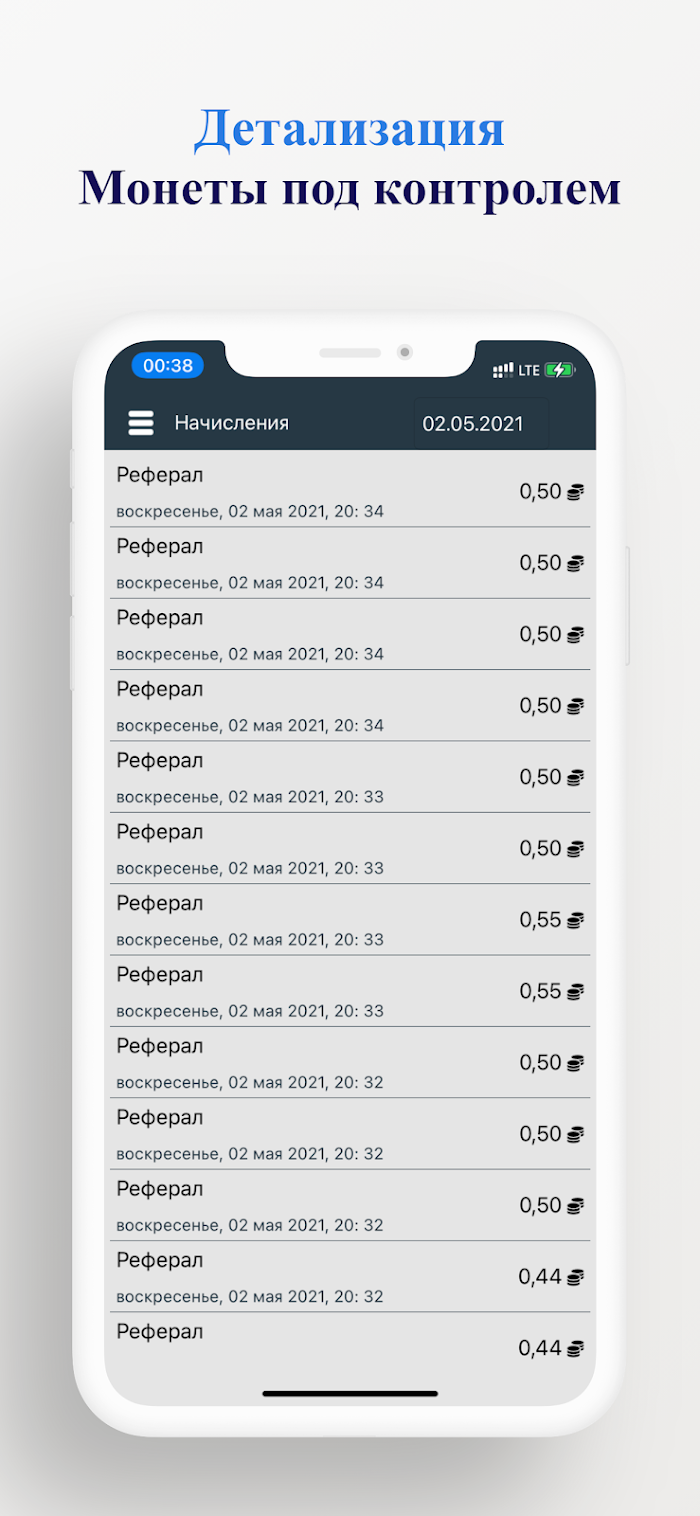The image size is (700, 1516).
Task: Tap the blue 00:38 time pill
Action: (x=168, y=365)
